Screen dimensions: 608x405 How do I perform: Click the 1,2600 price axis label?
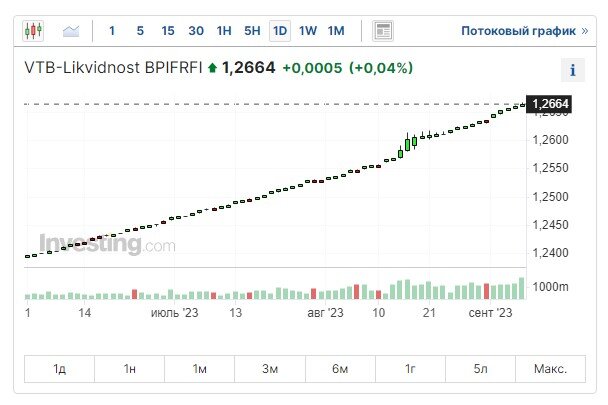click(x=550, y=140)
